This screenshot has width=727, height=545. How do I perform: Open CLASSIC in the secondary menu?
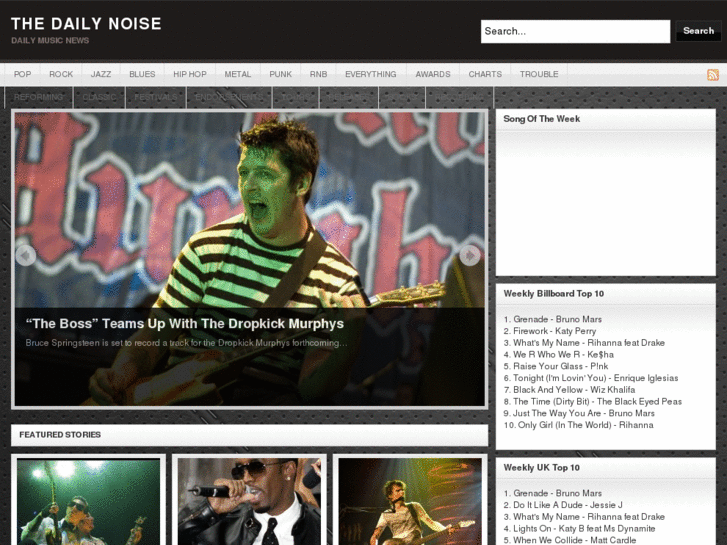pos(99,97)
